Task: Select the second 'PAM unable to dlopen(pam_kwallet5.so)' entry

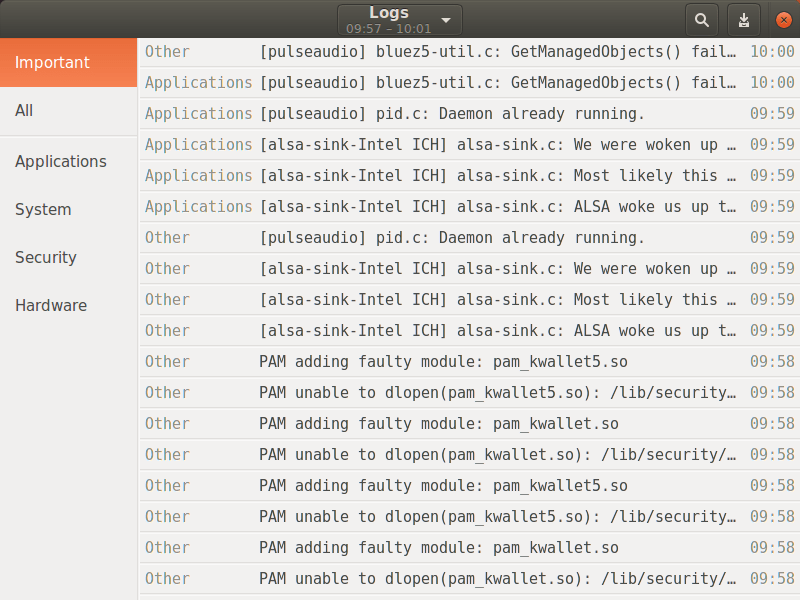Action: [x=470, y=516]
